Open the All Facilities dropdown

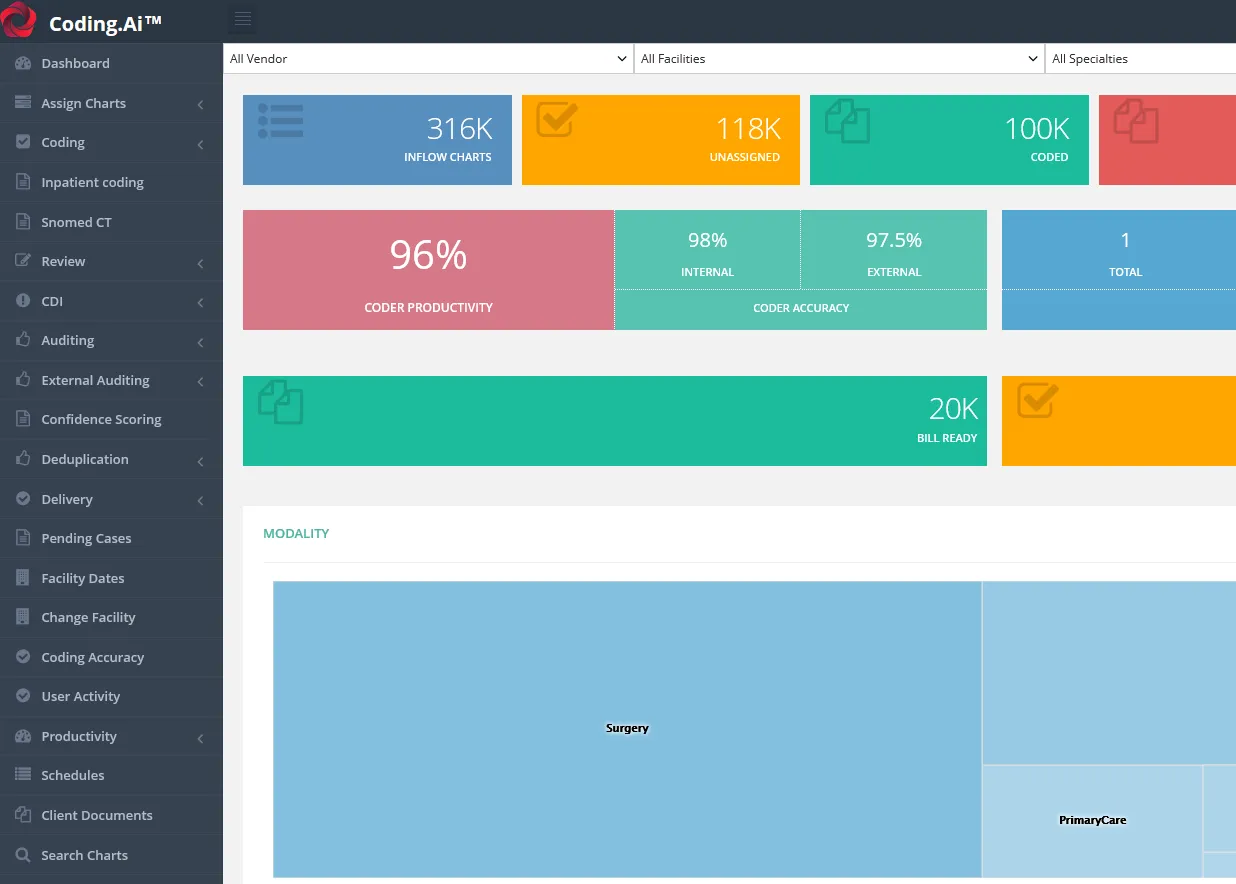point(839,59)
